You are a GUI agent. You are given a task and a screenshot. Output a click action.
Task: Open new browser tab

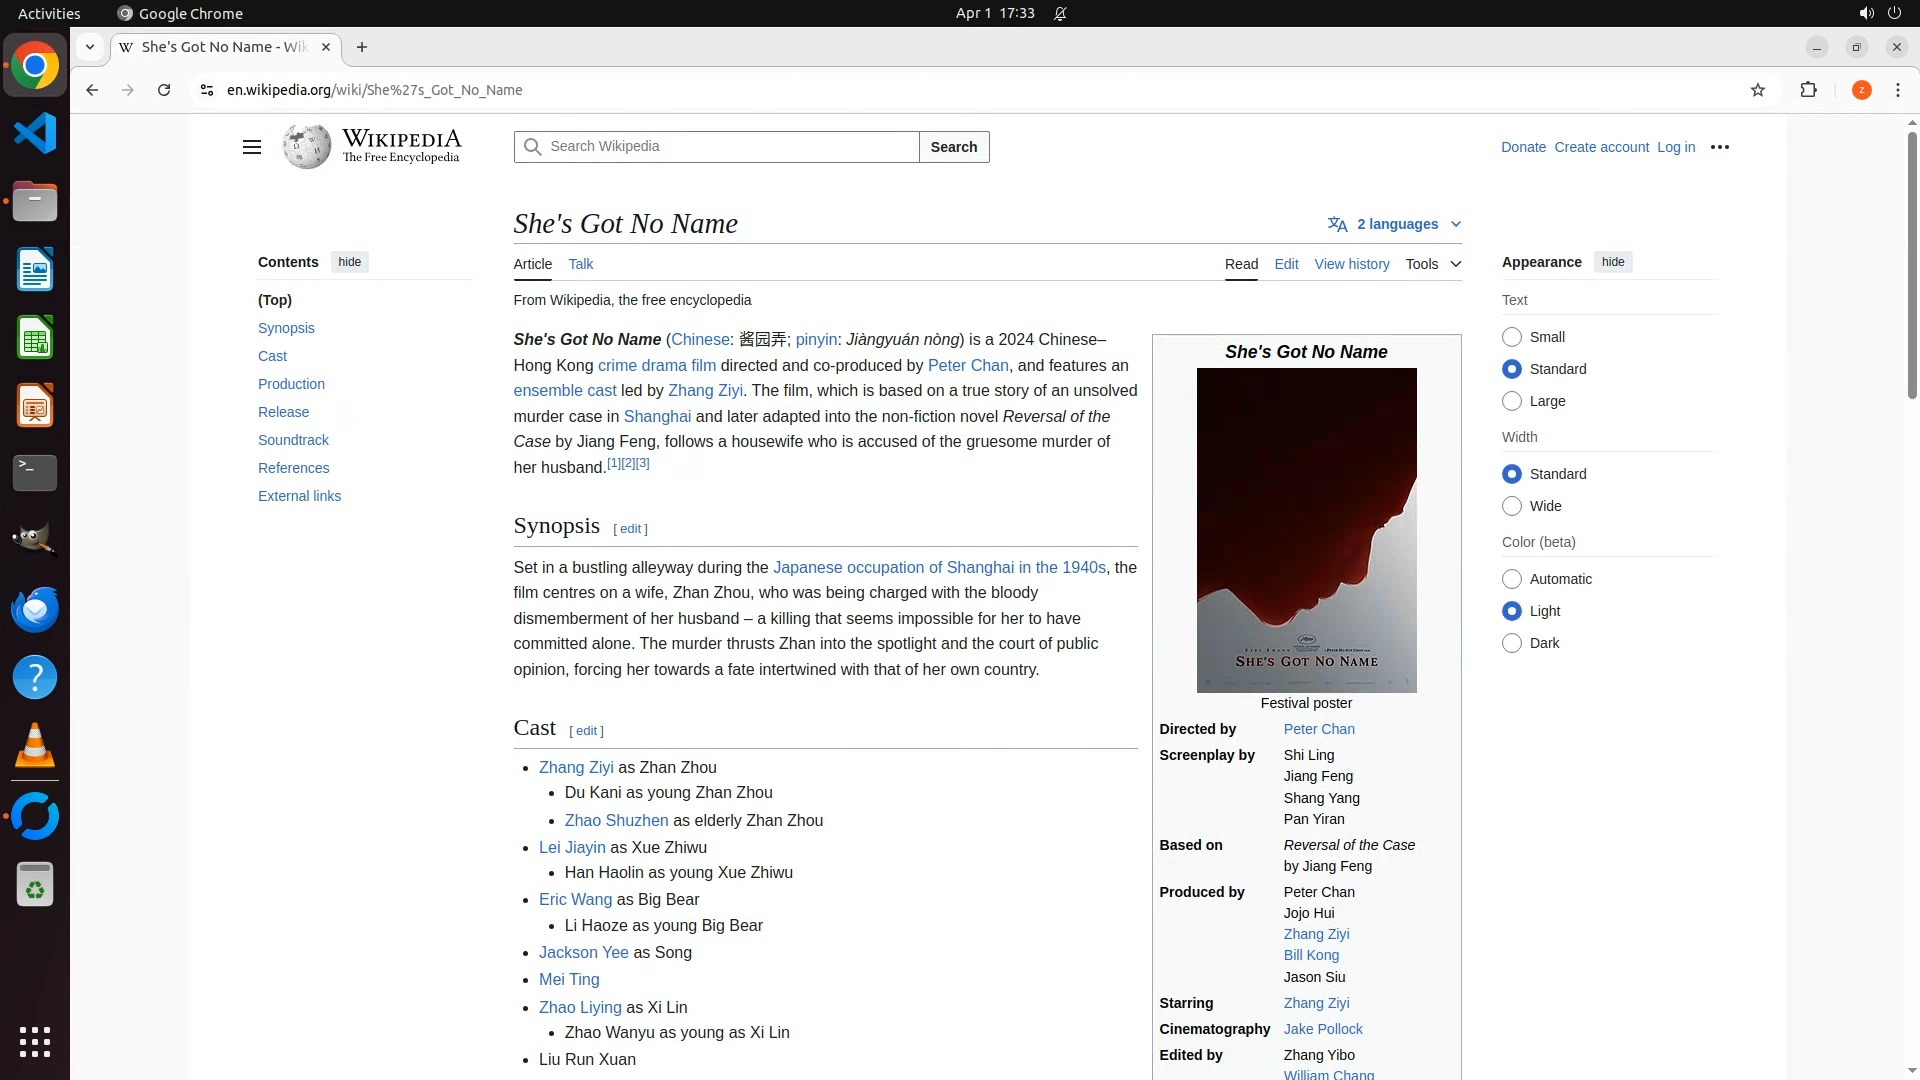[362, 47]
